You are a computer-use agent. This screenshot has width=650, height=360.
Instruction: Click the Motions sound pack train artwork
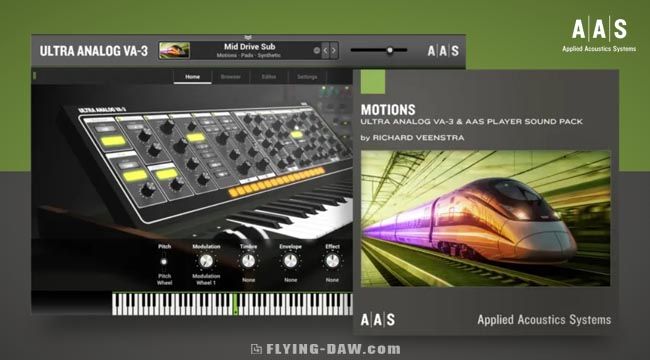click(x=485, y=219)
